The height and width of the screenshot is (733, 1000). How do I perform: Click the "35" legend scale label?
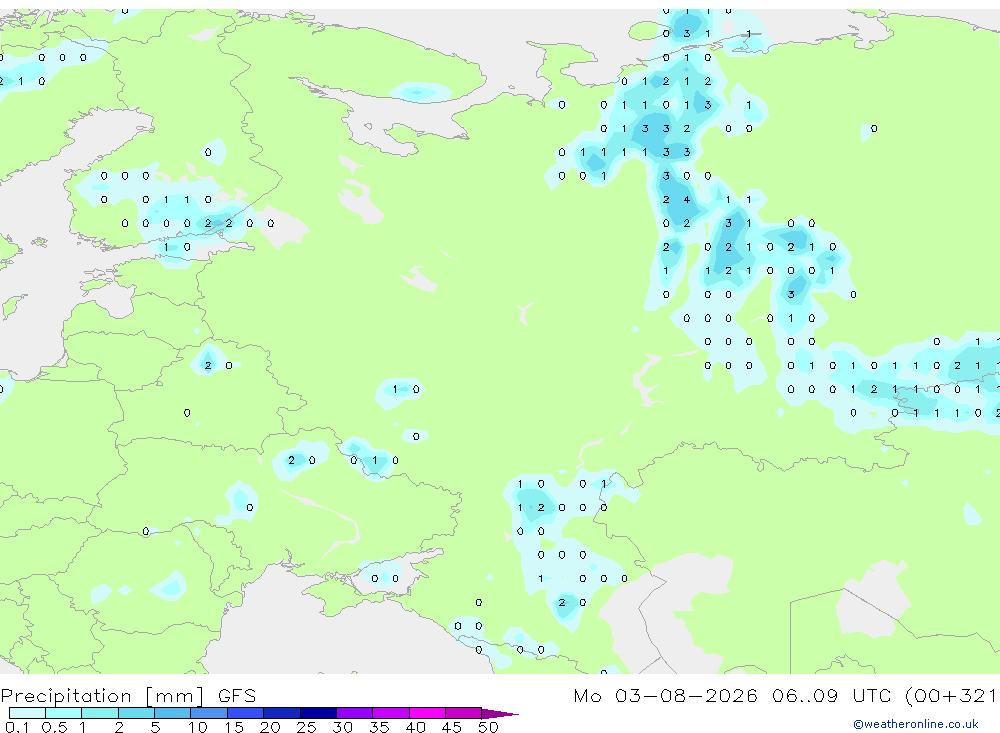(x=379, y=727)
